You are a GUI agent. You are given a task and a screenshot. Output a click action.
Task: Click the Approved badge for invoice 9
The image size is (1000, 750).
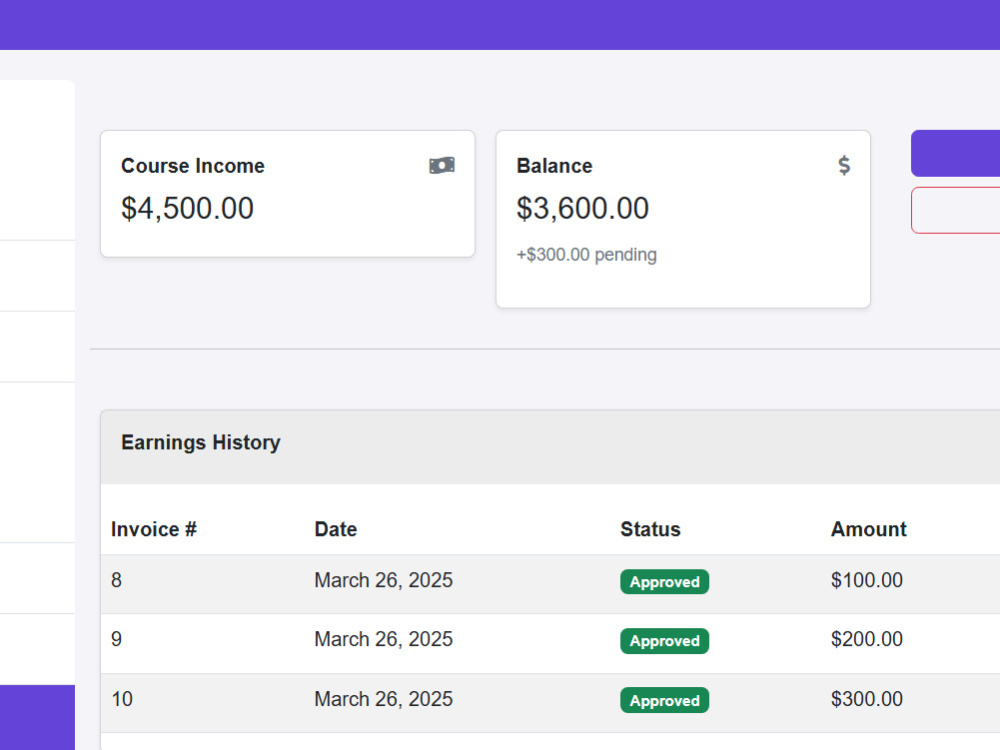[665, 641]
